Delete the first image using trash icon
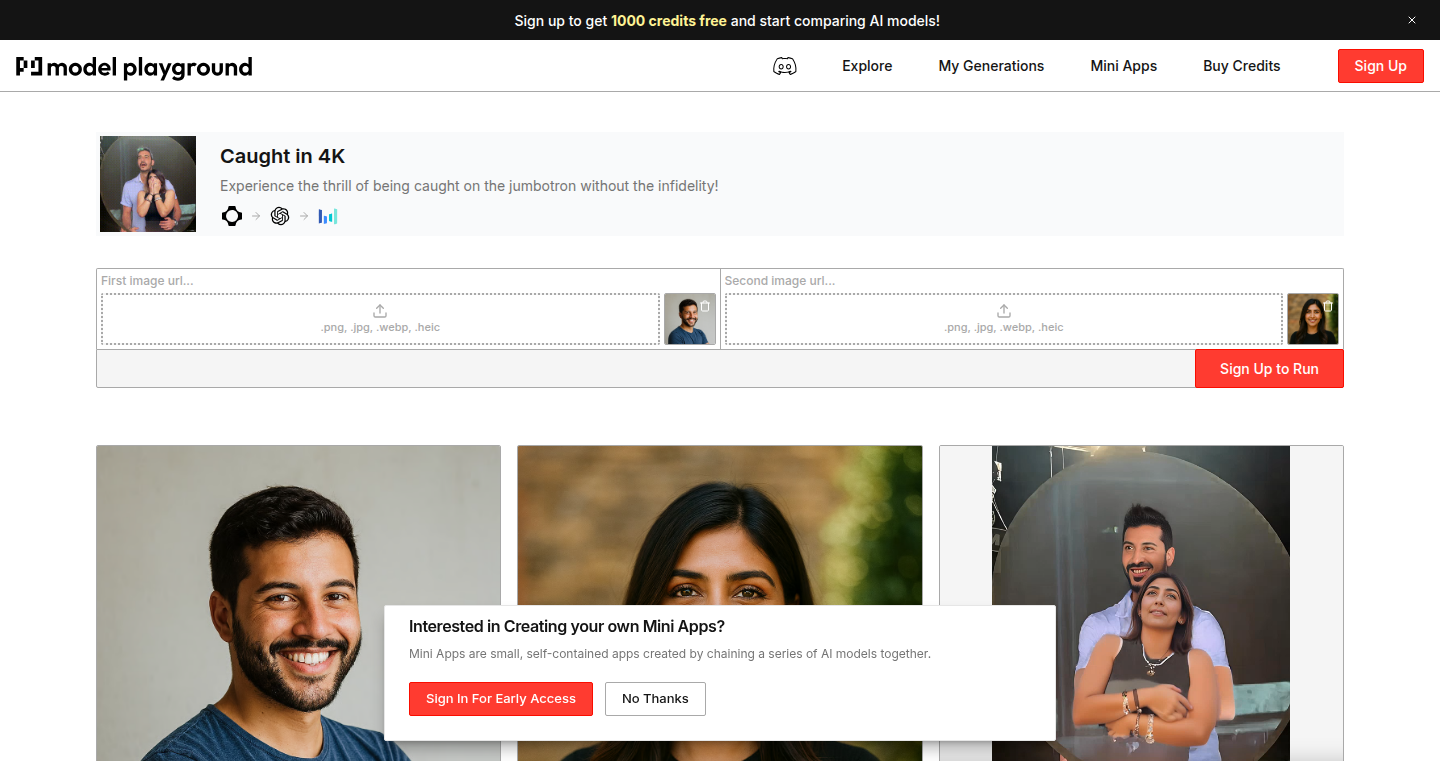 pos(705,306)
